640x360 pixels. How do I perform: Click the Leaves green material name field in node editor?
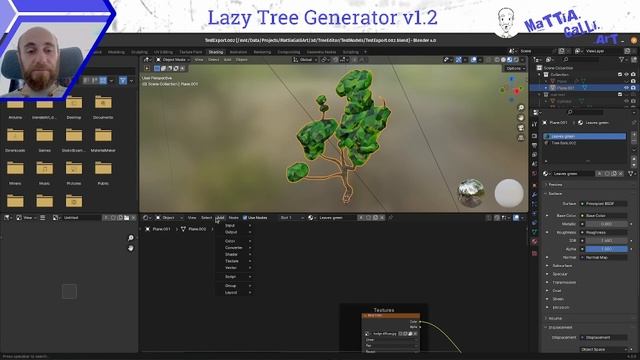(x=337, y=218)
